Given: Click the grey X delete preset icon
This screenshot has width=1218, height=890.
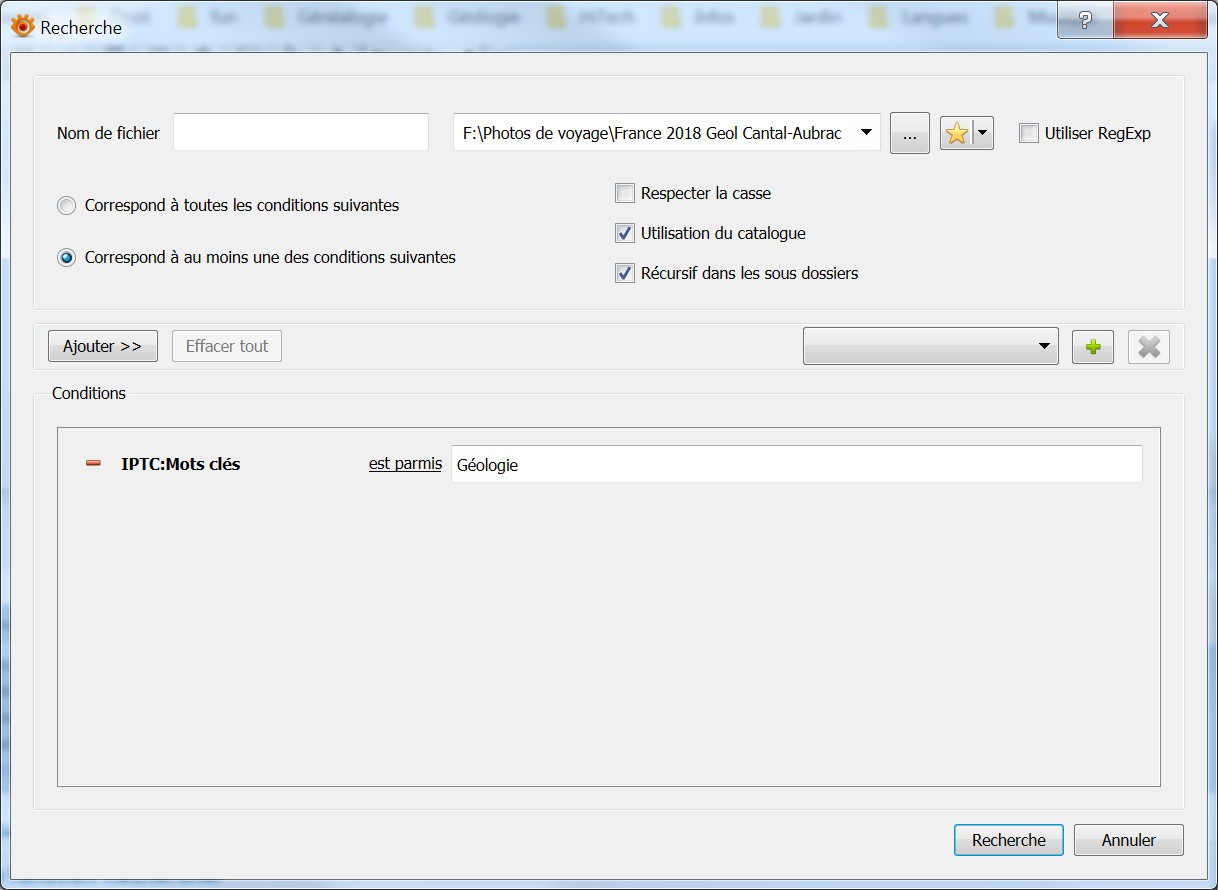Looking at the screenshot, I should 1149,347.
